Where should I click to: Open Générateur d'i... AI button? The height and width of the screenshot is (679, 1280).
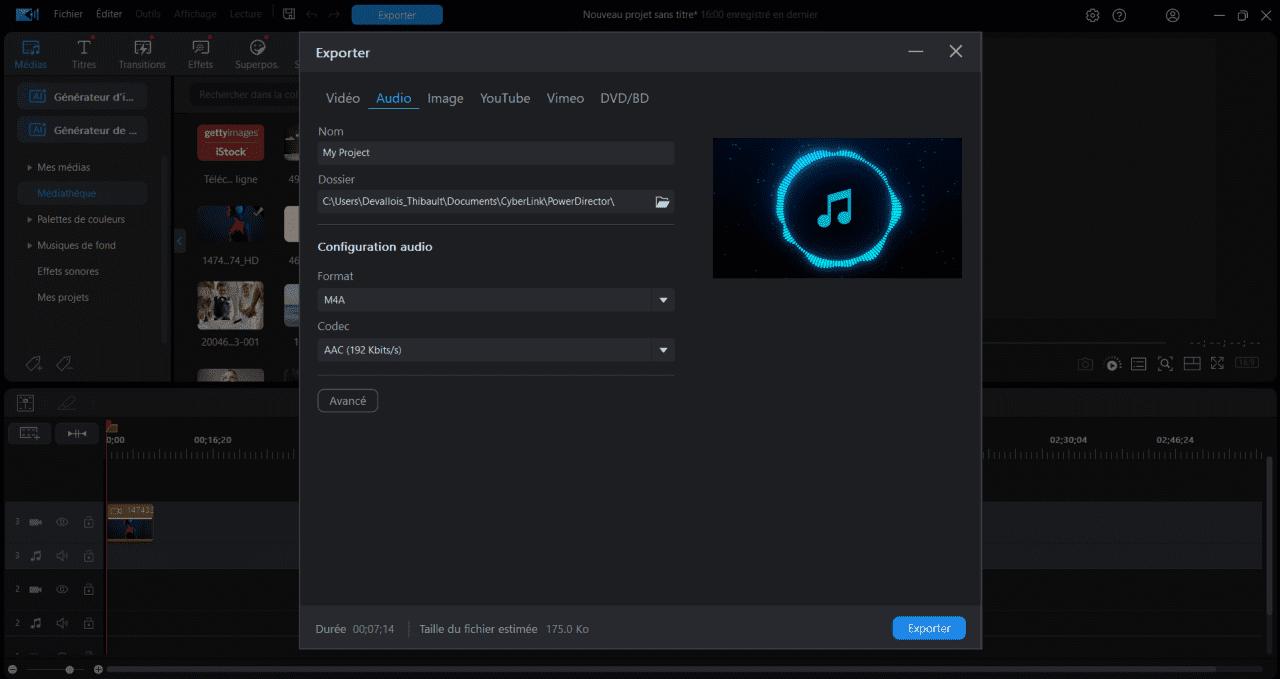82,97
